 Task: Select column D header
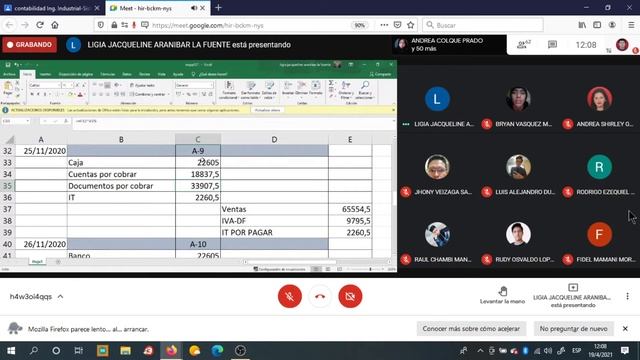(x=274, y=139)
